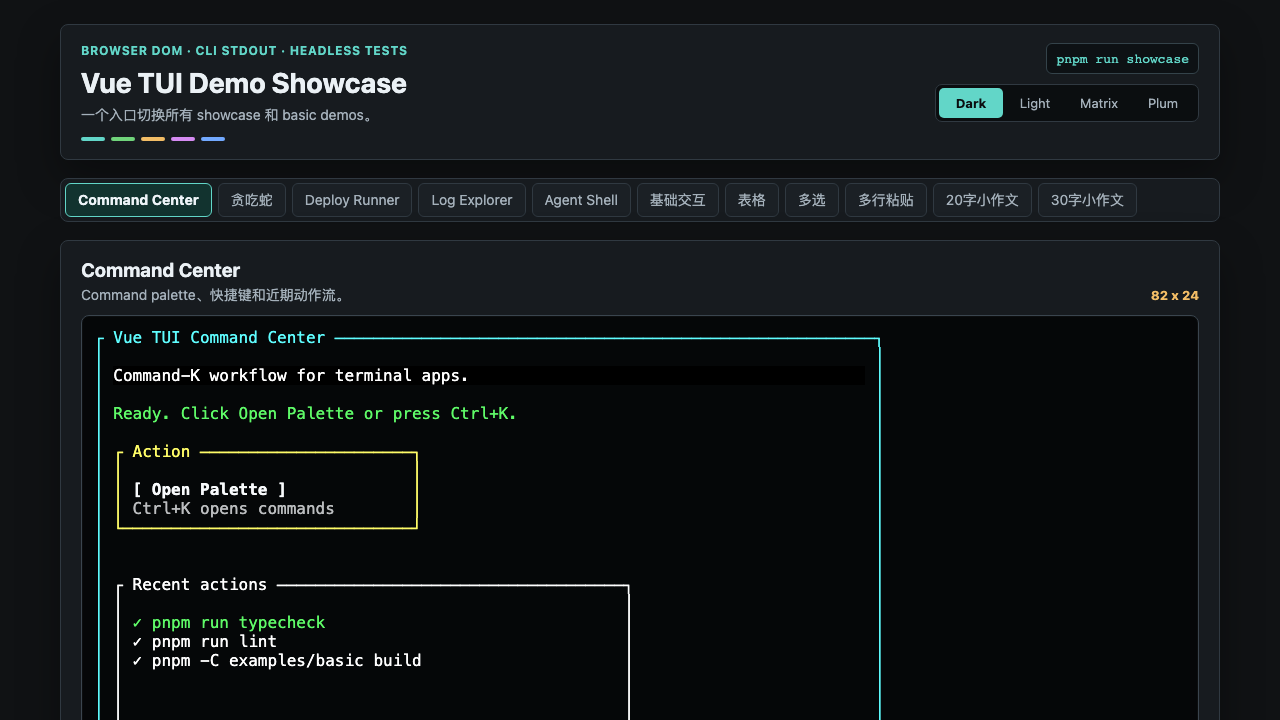Open the 多选 demo tab

[812, 200]
